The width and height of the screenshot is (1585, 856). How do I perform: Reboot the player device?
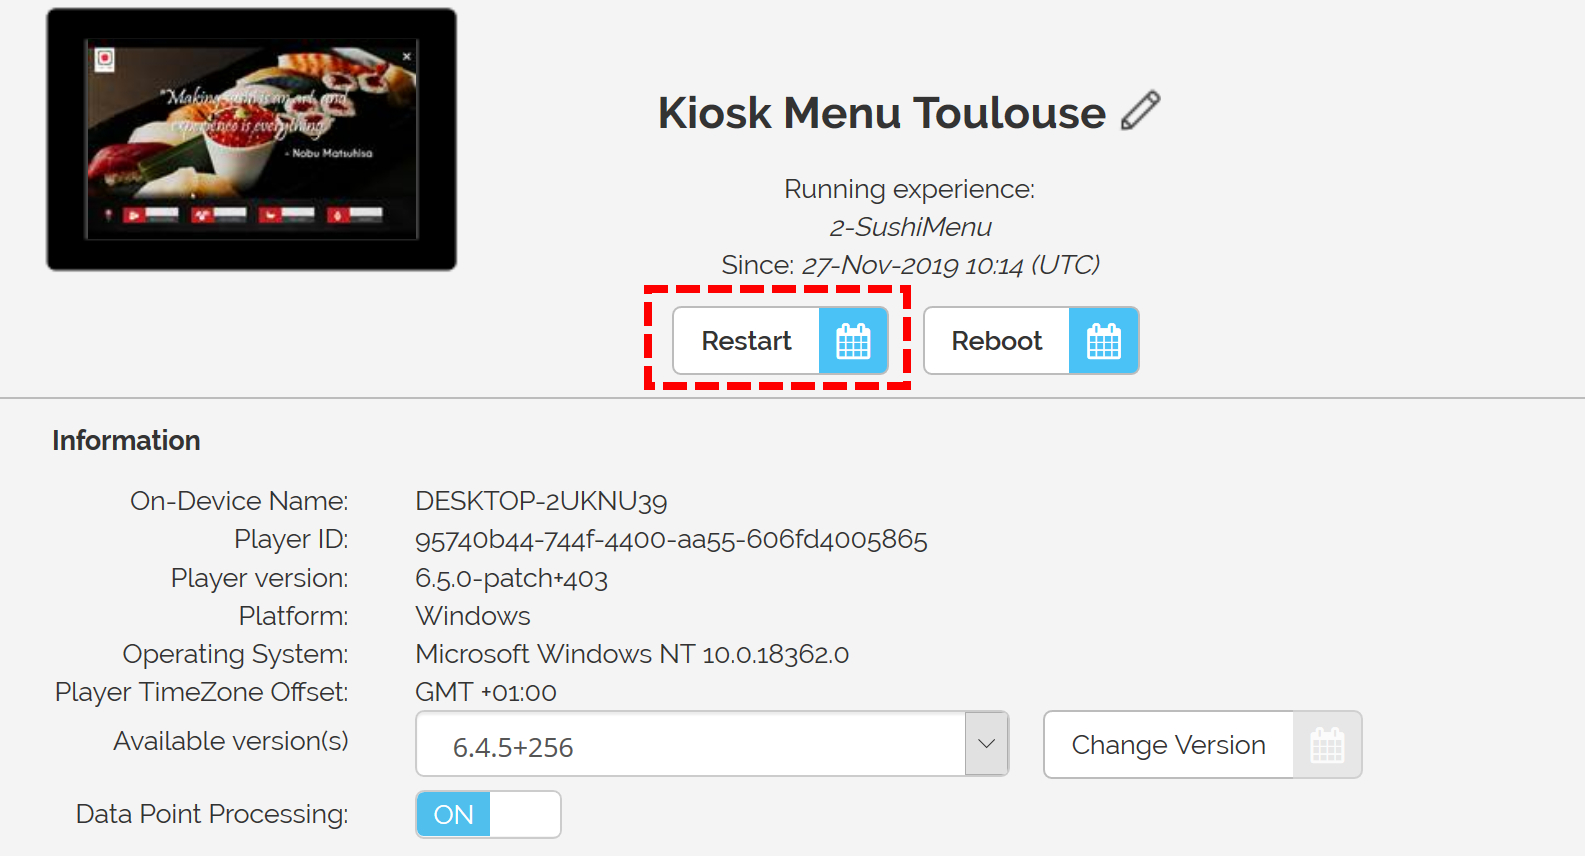(x=996, y=341)
